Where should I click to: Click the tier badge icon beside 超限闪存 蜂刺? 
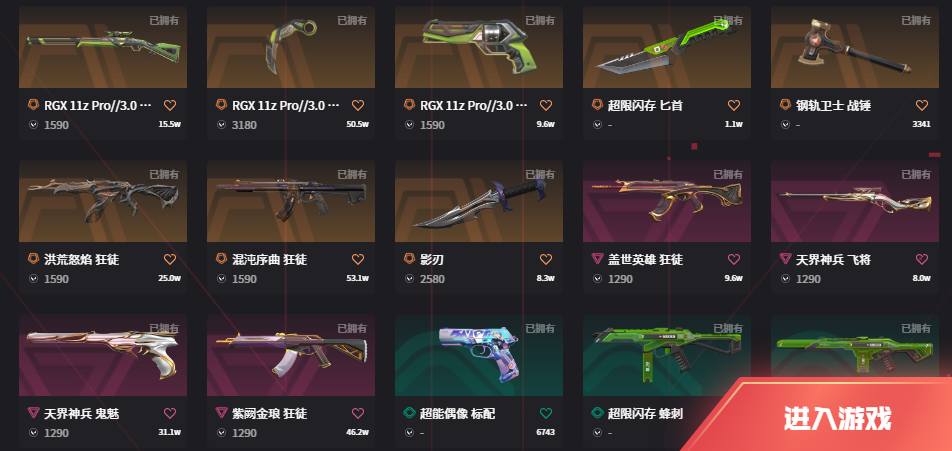[597, 413]
